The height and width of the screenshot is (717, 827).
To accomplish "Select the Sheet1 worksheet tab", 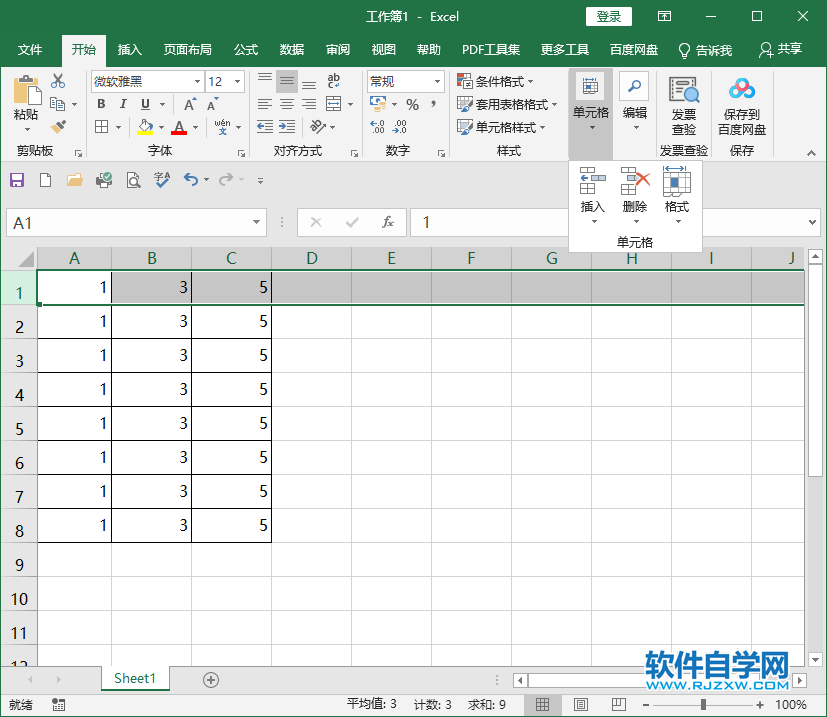I will click(x=135, y=678).
